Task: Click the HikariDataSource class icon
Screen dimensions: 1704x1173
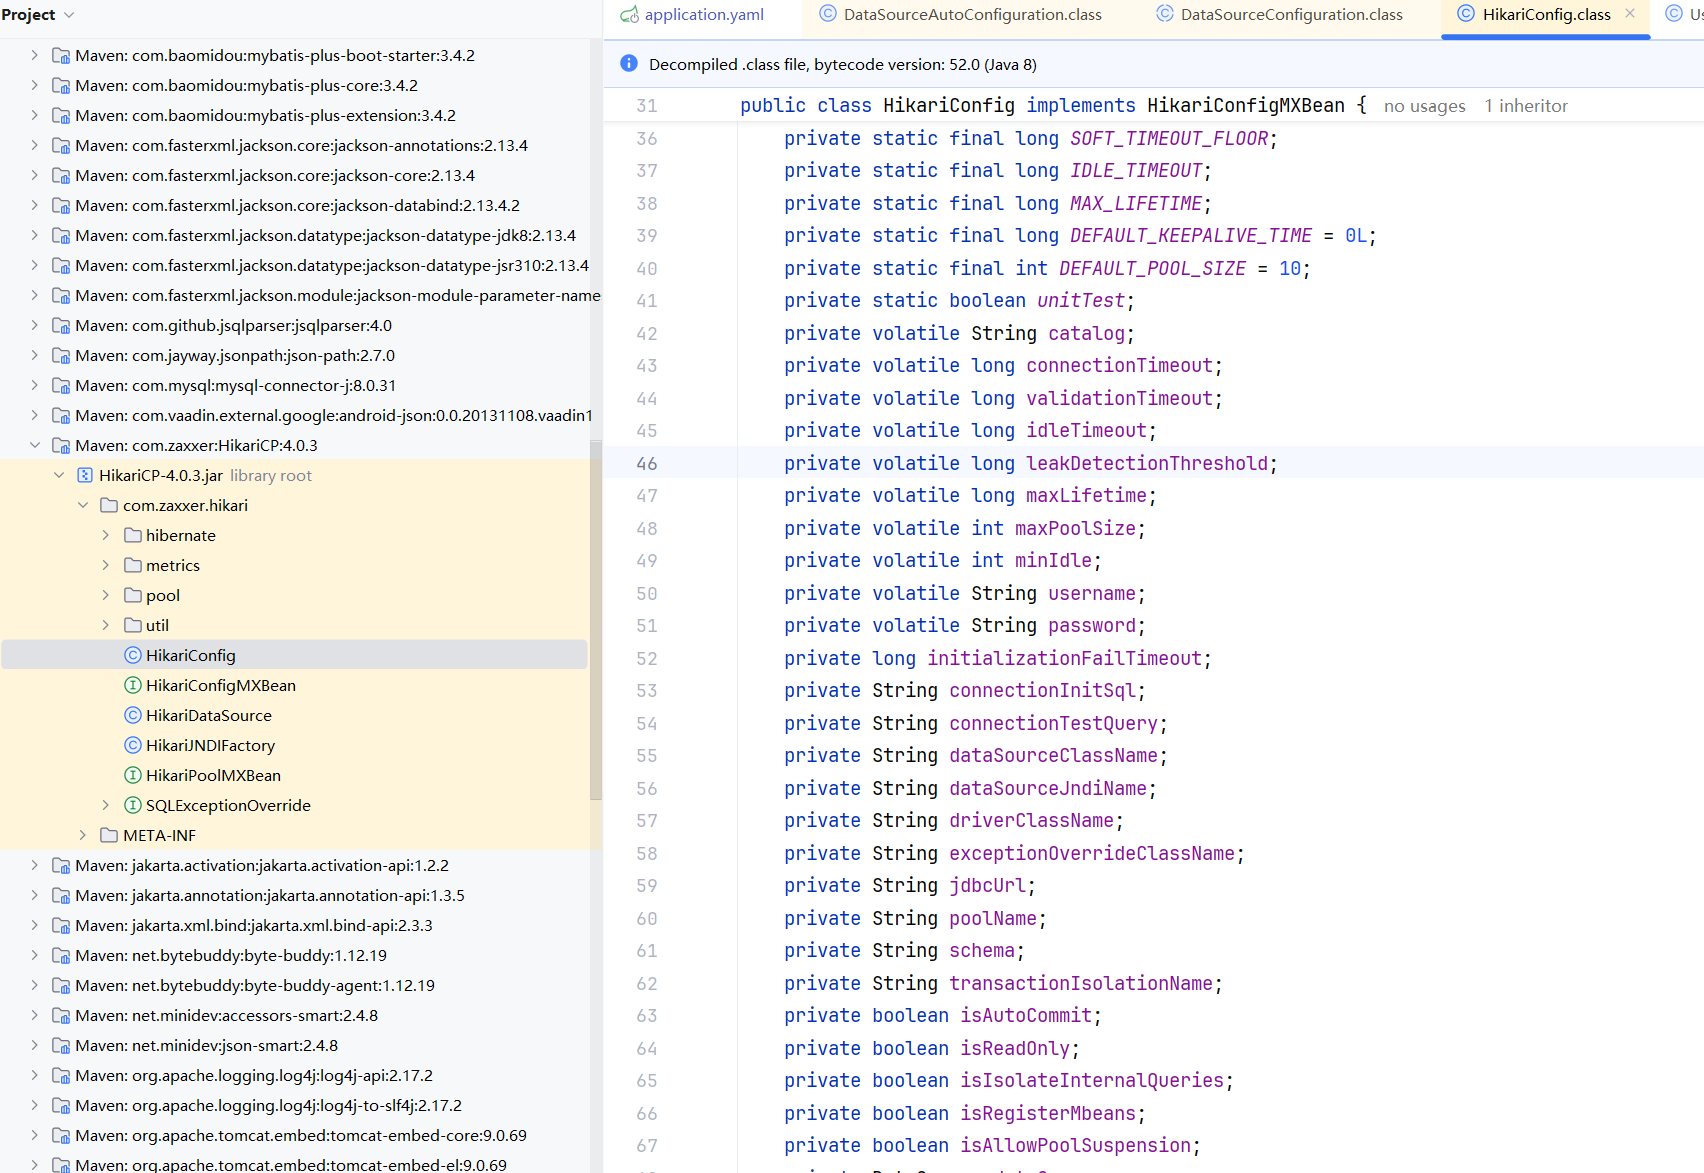Action: click(x=133, y=715)
